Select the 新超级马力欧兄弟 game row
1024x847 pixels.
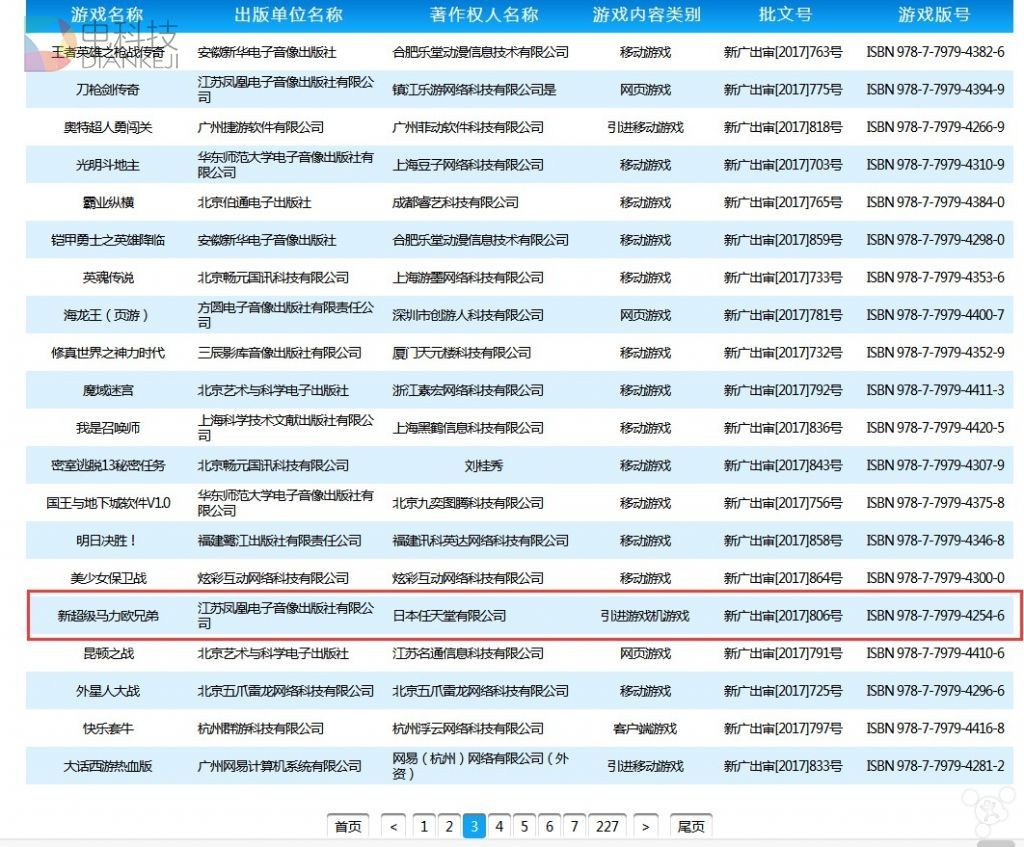pyautogui.click(x=108, y=616)
